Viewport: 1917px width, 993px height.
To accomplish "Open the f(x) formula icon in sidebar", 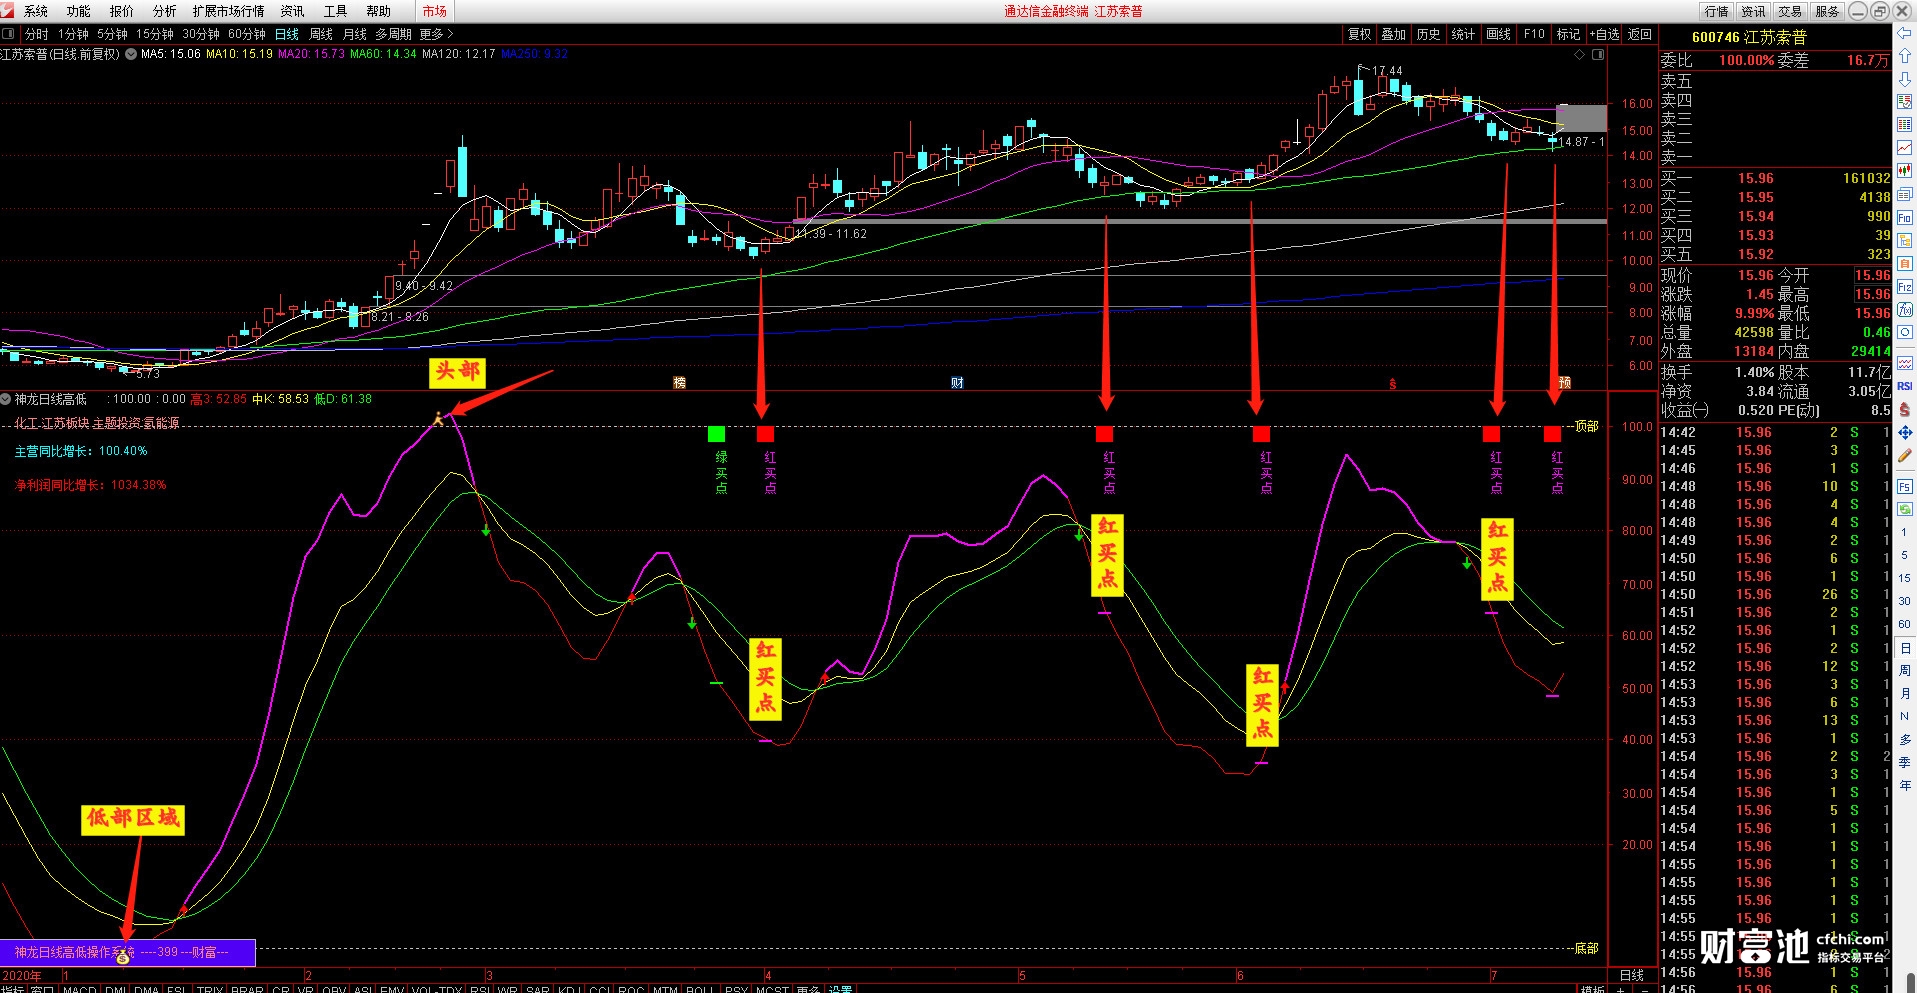I will (1904, 310).
